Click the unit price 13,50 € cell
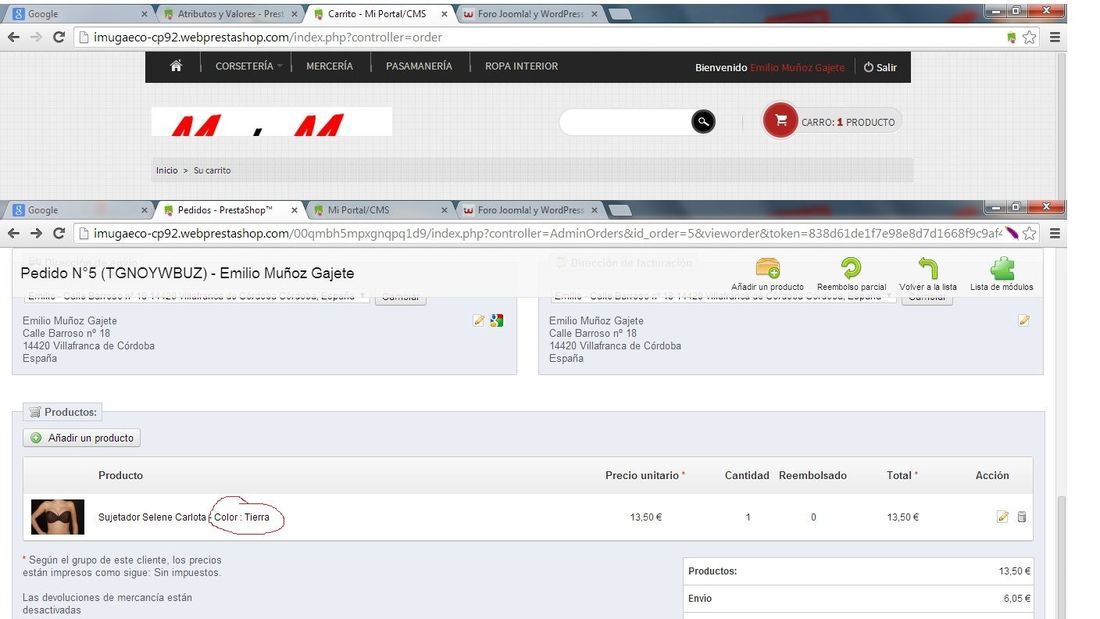The image size is (1100, 619). [646, 517]
